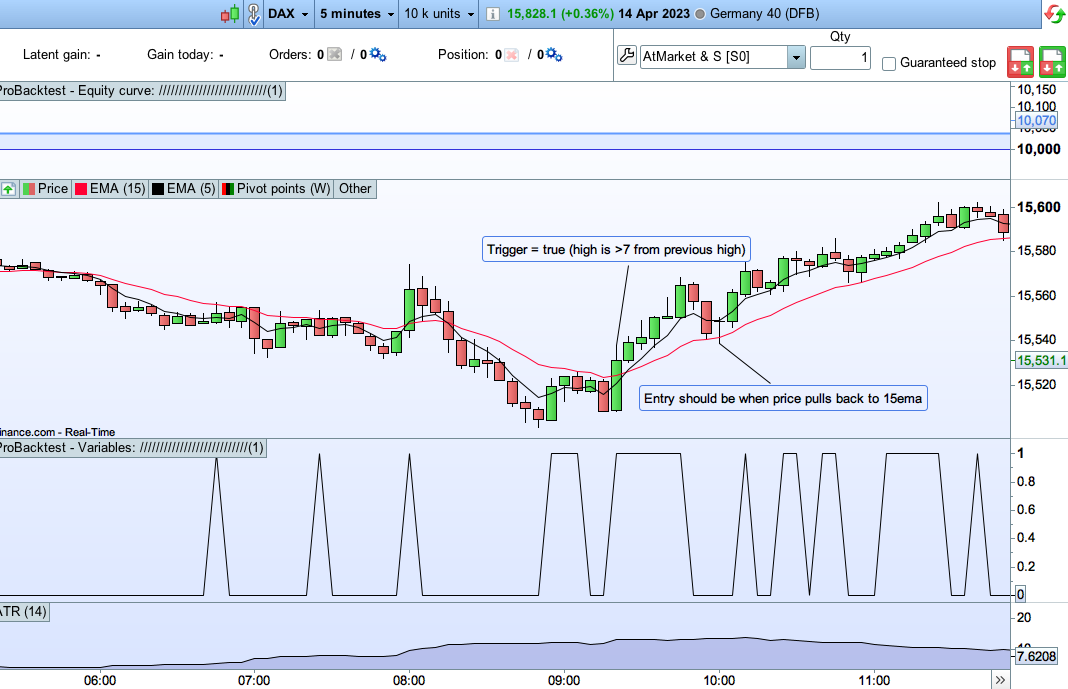
Task: Open the position settings gears icon
Action: [x=554, y=54]
